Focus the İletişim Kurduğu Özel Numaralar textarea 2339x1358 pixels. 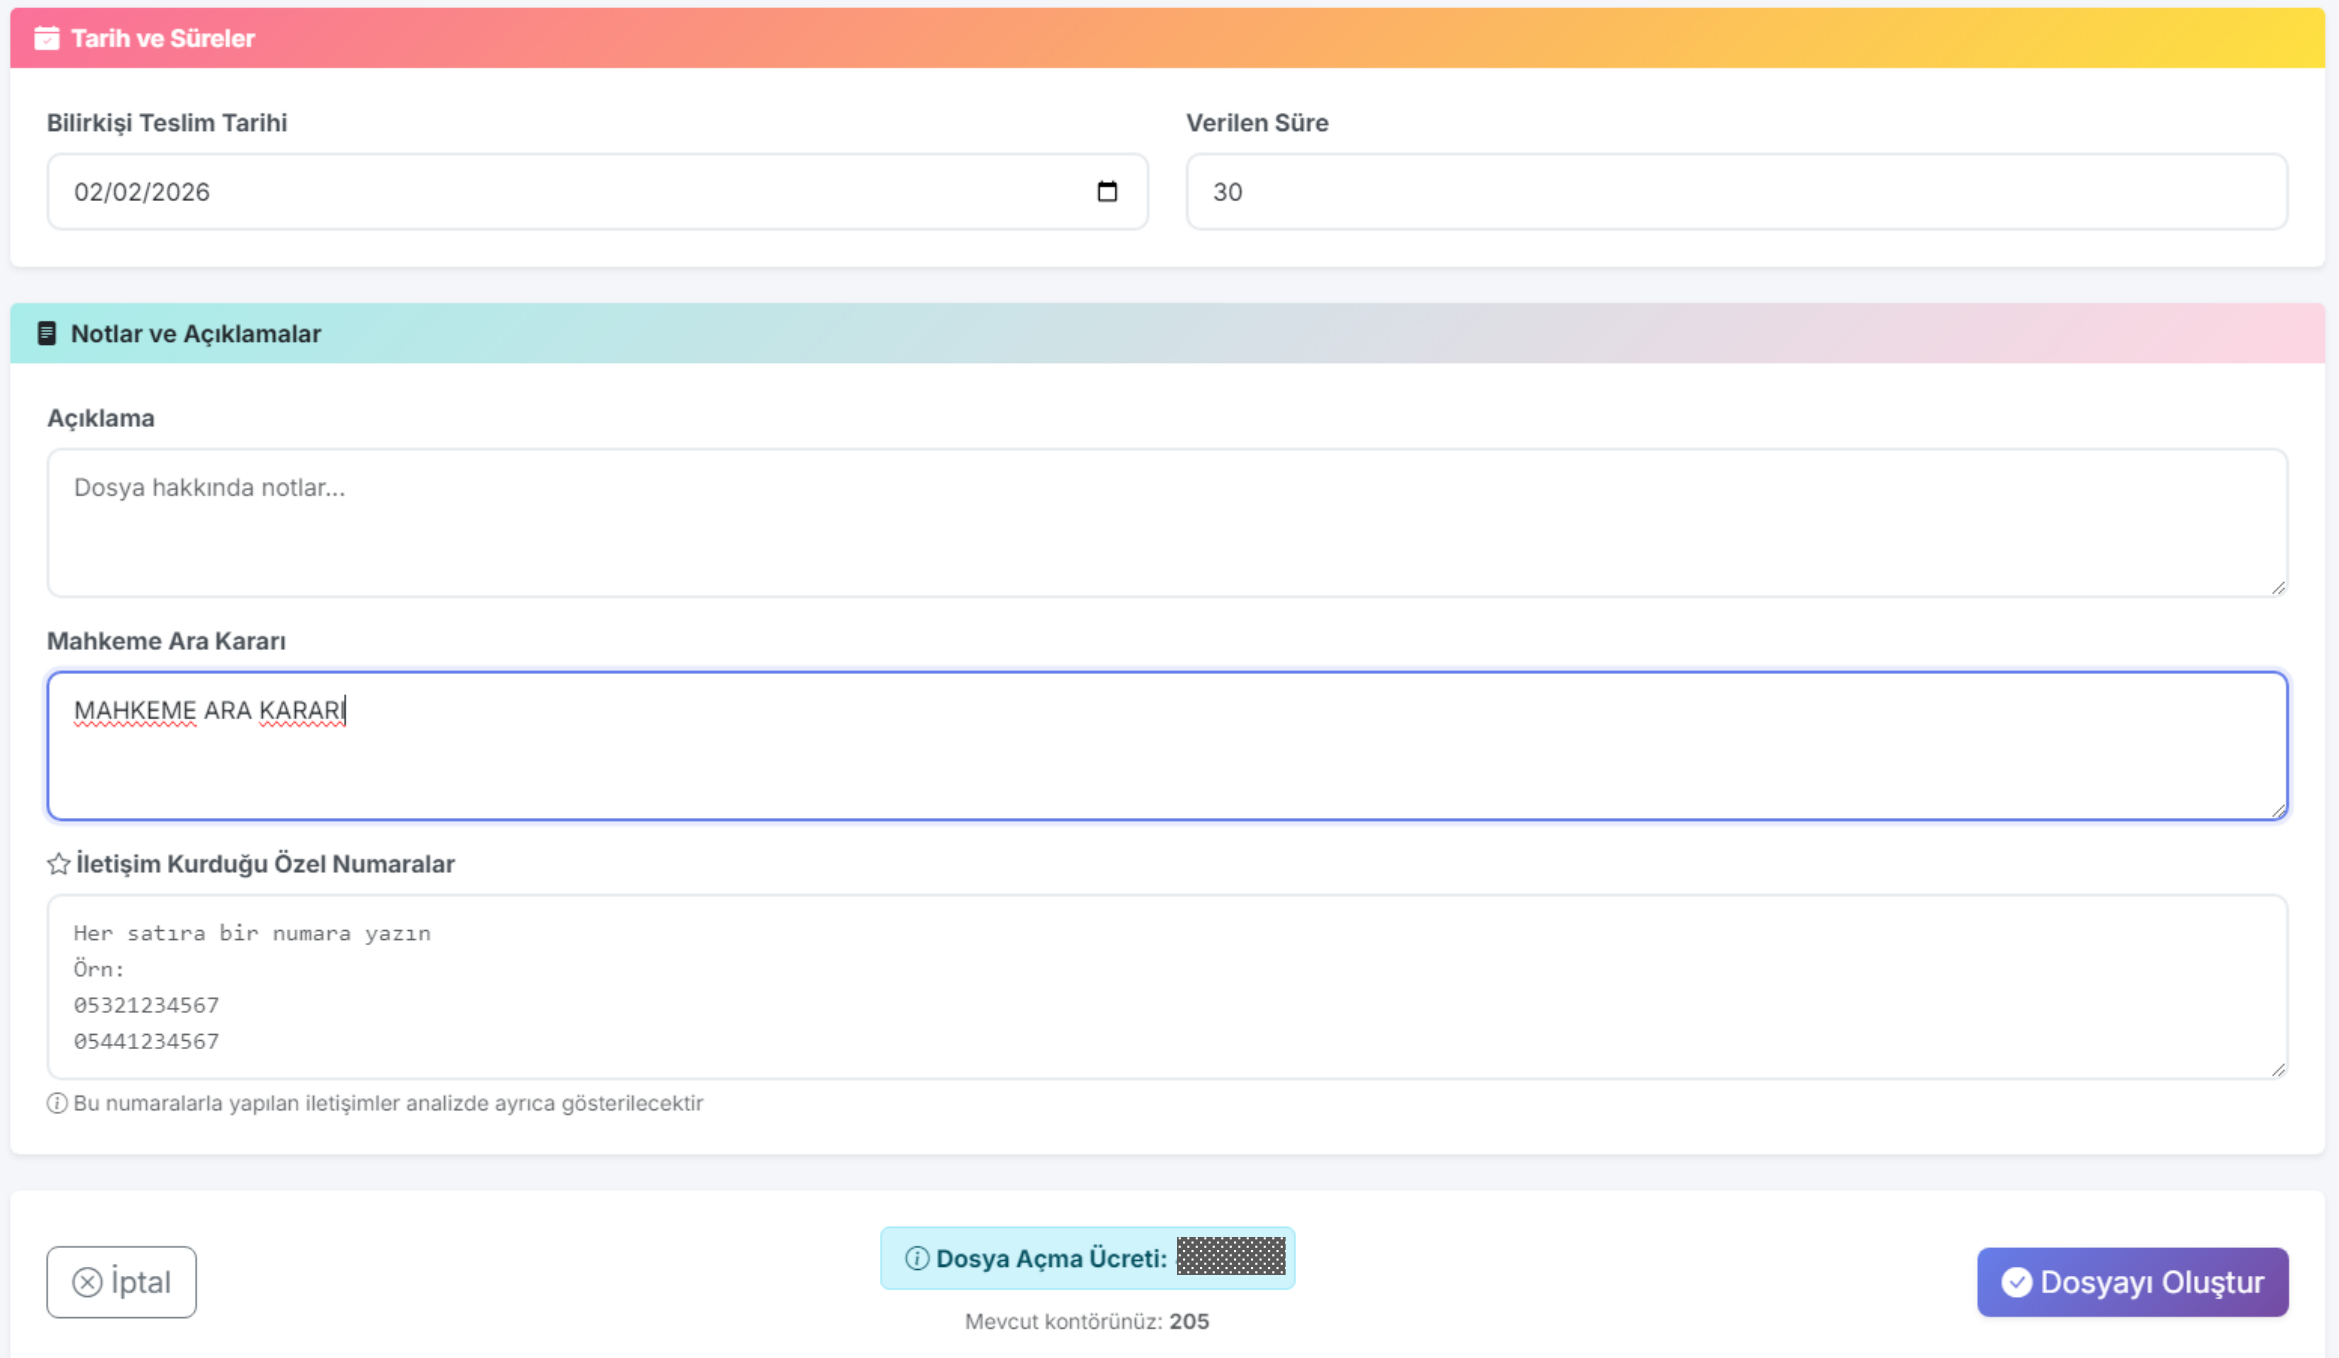pos(1165,986)
